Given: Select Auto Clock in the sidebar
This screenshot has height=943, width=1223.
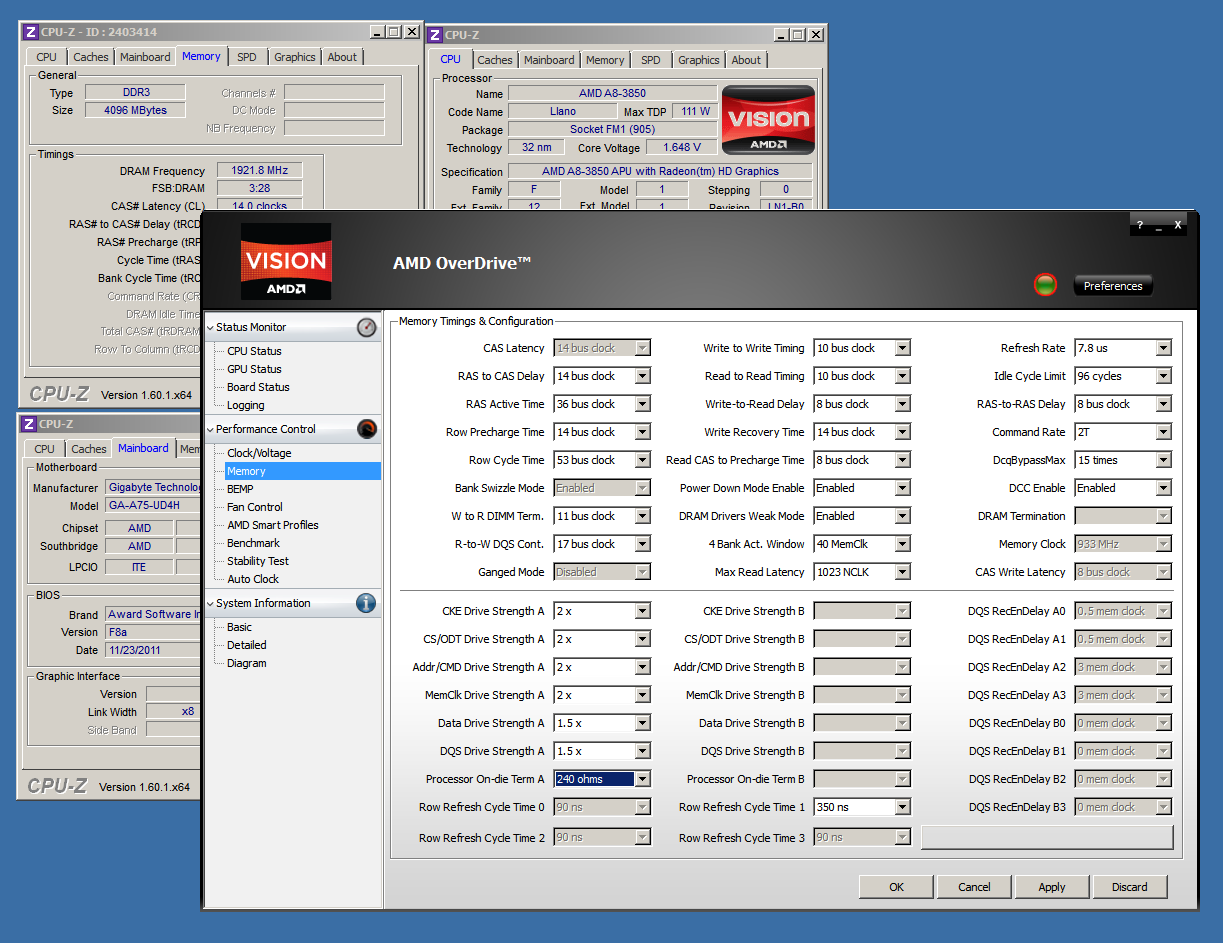Looking at the screenshot, I should point(253,579).
